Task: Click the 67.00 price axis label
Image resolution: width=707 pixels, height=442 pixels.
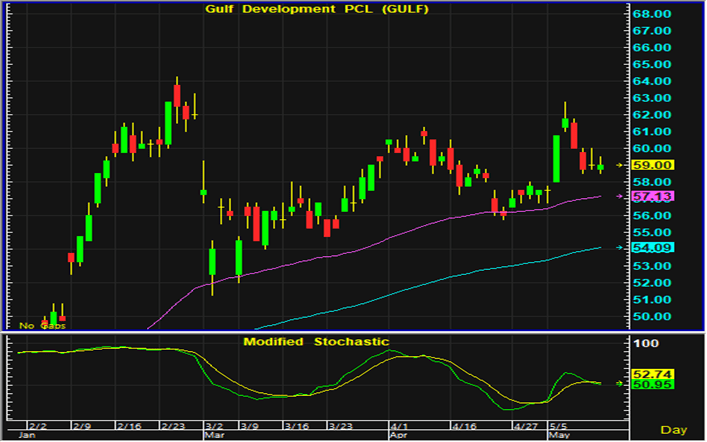Action: (652, 31)
